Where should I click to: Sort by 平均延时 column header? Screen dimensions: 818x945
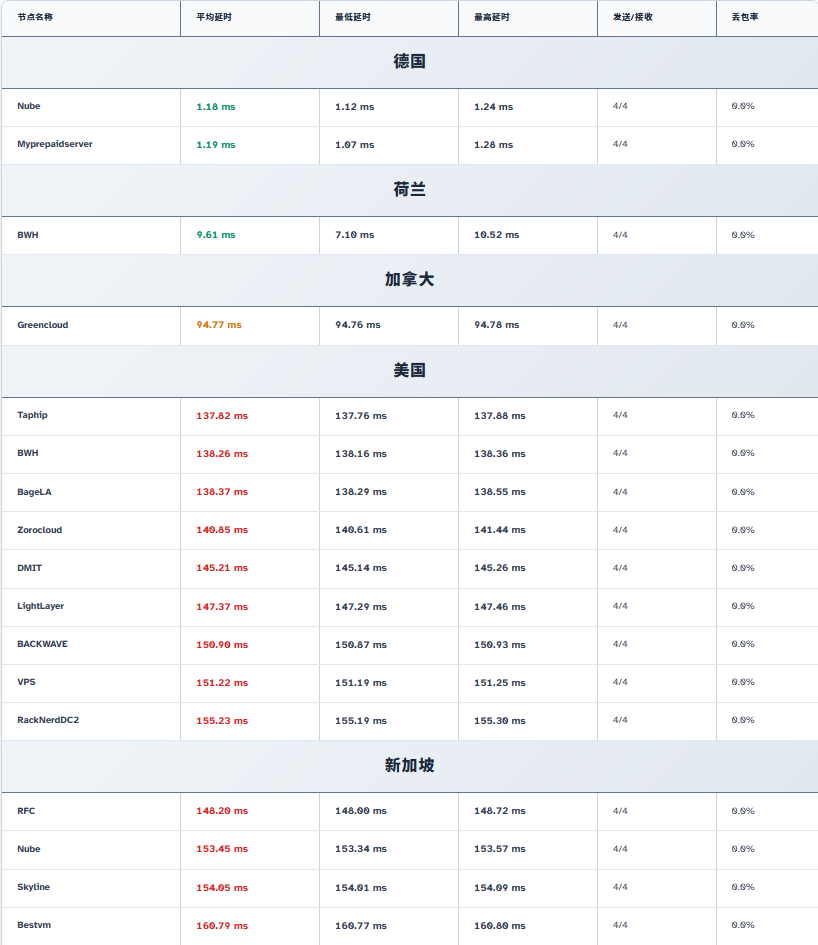coord(217,18)
